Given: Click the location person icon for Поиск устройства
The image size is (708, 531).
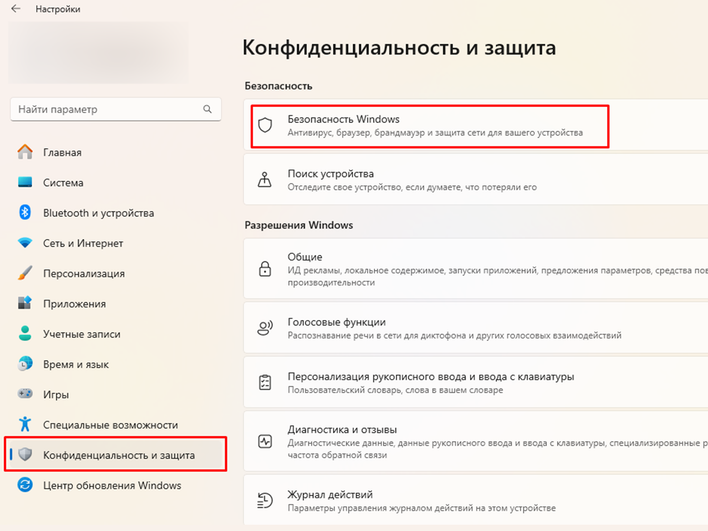Looking at the screenshot, I should (265, 179).
